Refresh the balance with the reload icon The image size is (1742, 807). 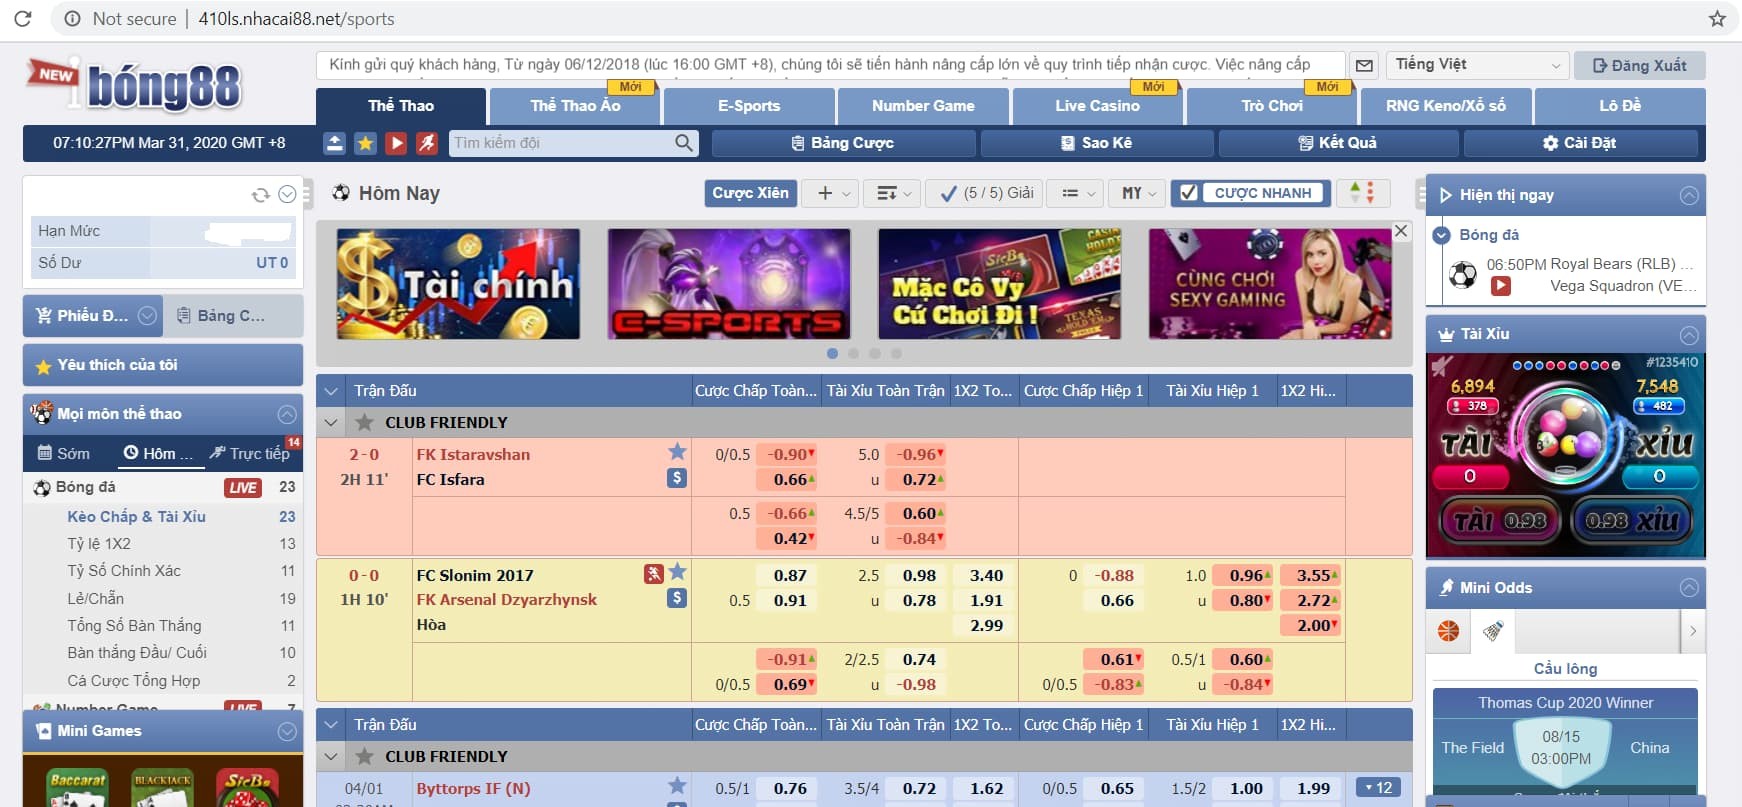click(x=260, y=195)
